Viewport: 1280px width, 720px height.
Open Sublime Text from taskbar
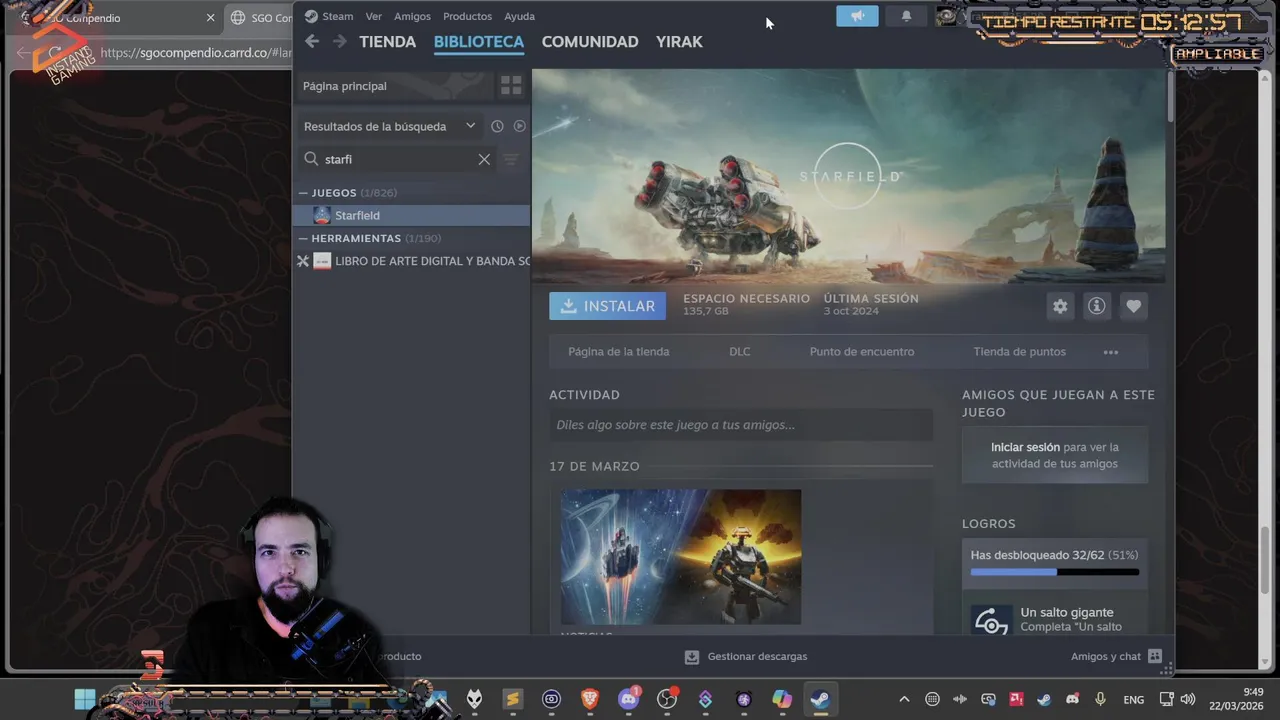(x=512, y=699)
